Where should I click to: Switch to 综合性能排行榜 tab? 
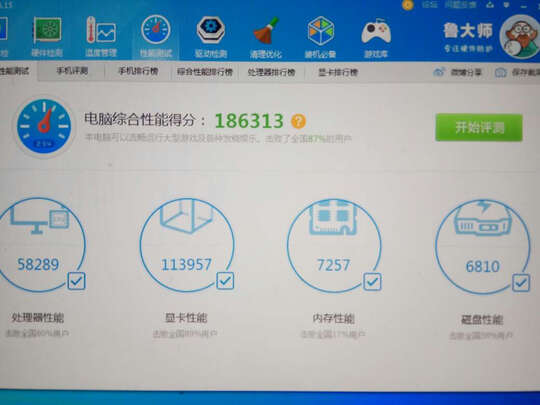click(205, 72)
